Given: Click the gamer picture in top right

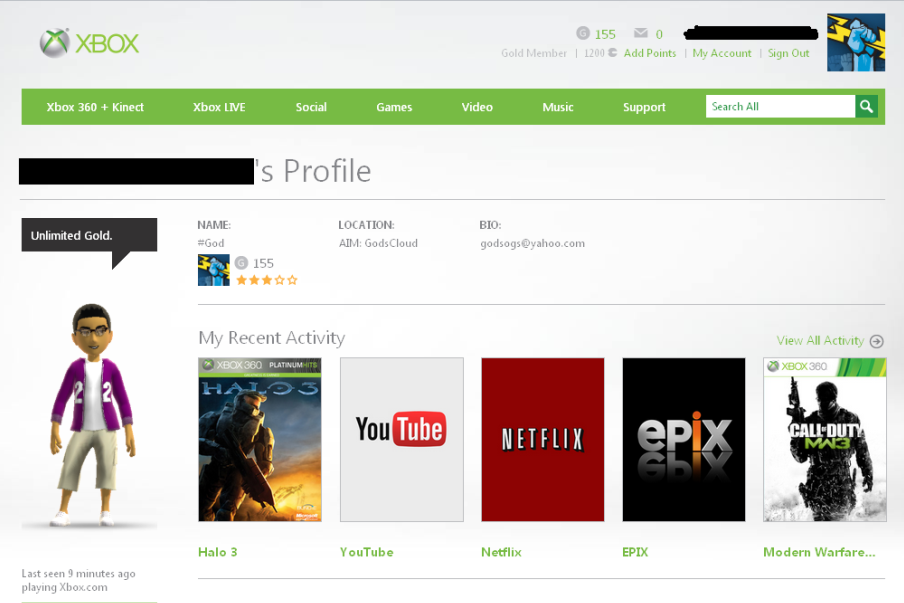Looking at the screenshot, I should click(856, 43).
